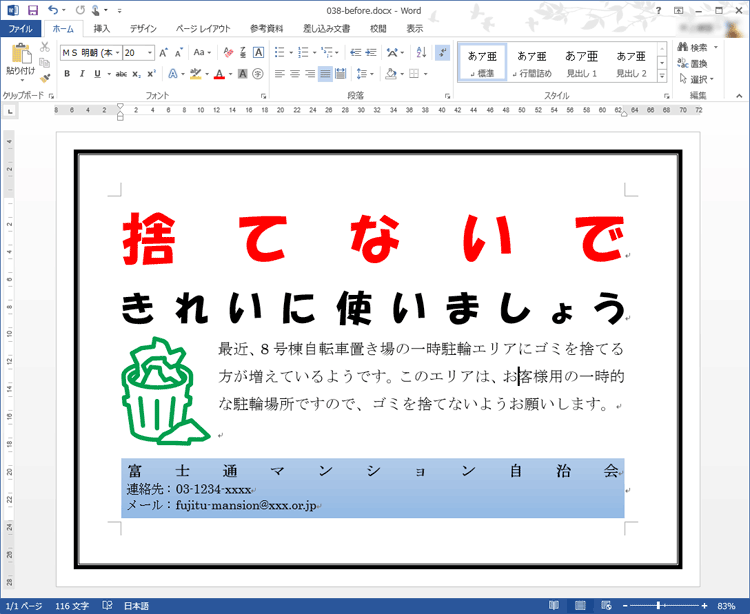Click the proofing check icon in status bar
Image resolution: width=750 pixels, height=614 pixels.
point(108,605)
